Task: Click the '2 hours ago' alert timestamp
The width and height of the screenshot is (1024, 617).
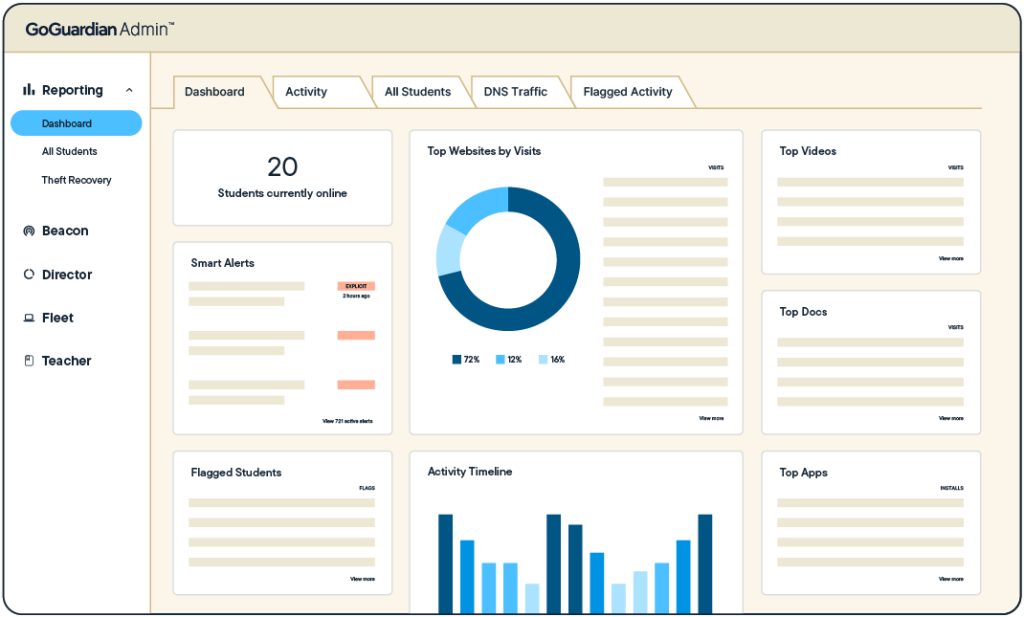Action: point(357,296)
